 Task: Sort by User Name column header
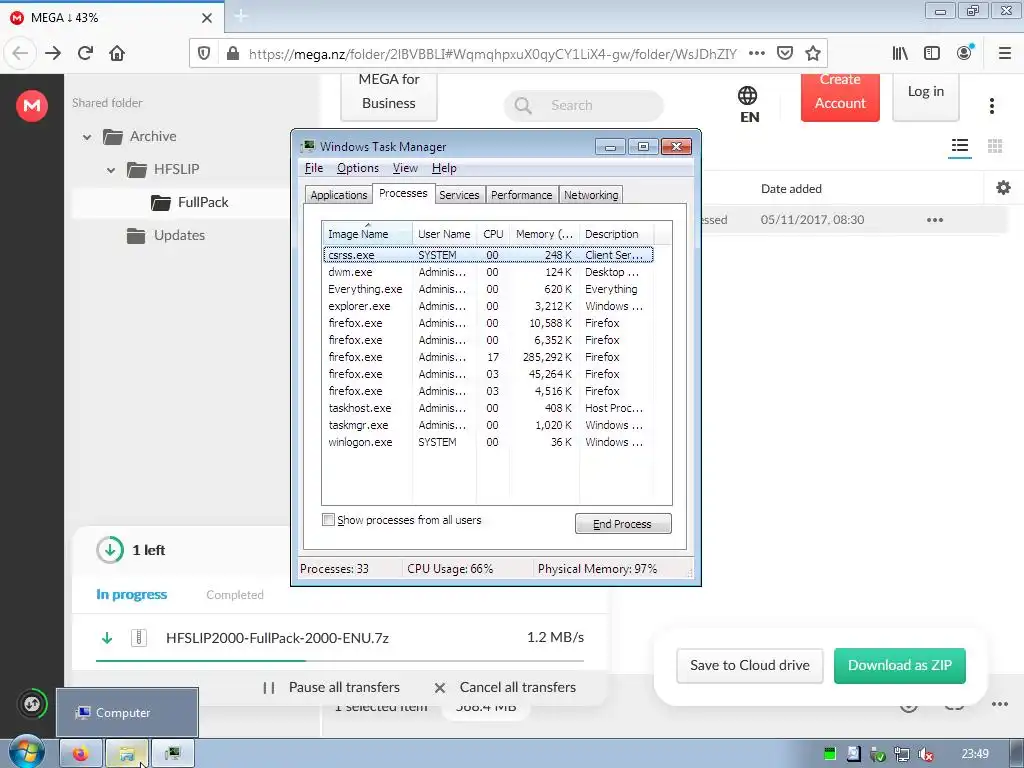[x=444, y=233]
